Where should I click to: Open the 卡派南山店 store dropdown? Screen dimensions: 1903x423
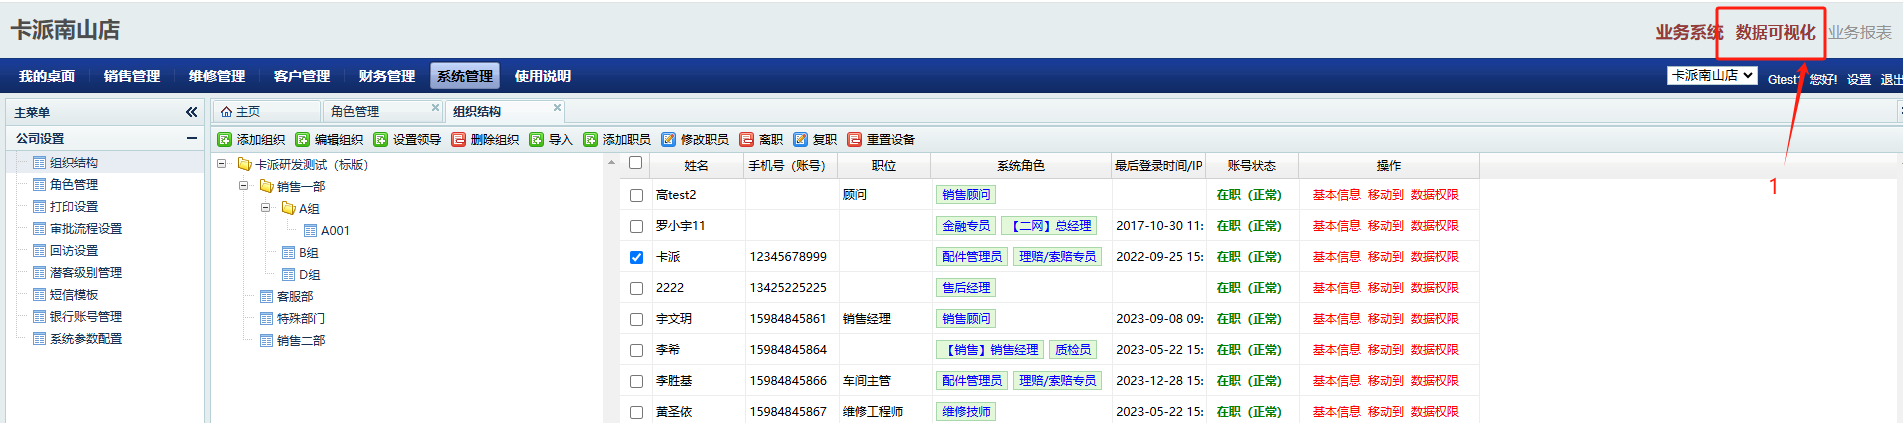1711,76
